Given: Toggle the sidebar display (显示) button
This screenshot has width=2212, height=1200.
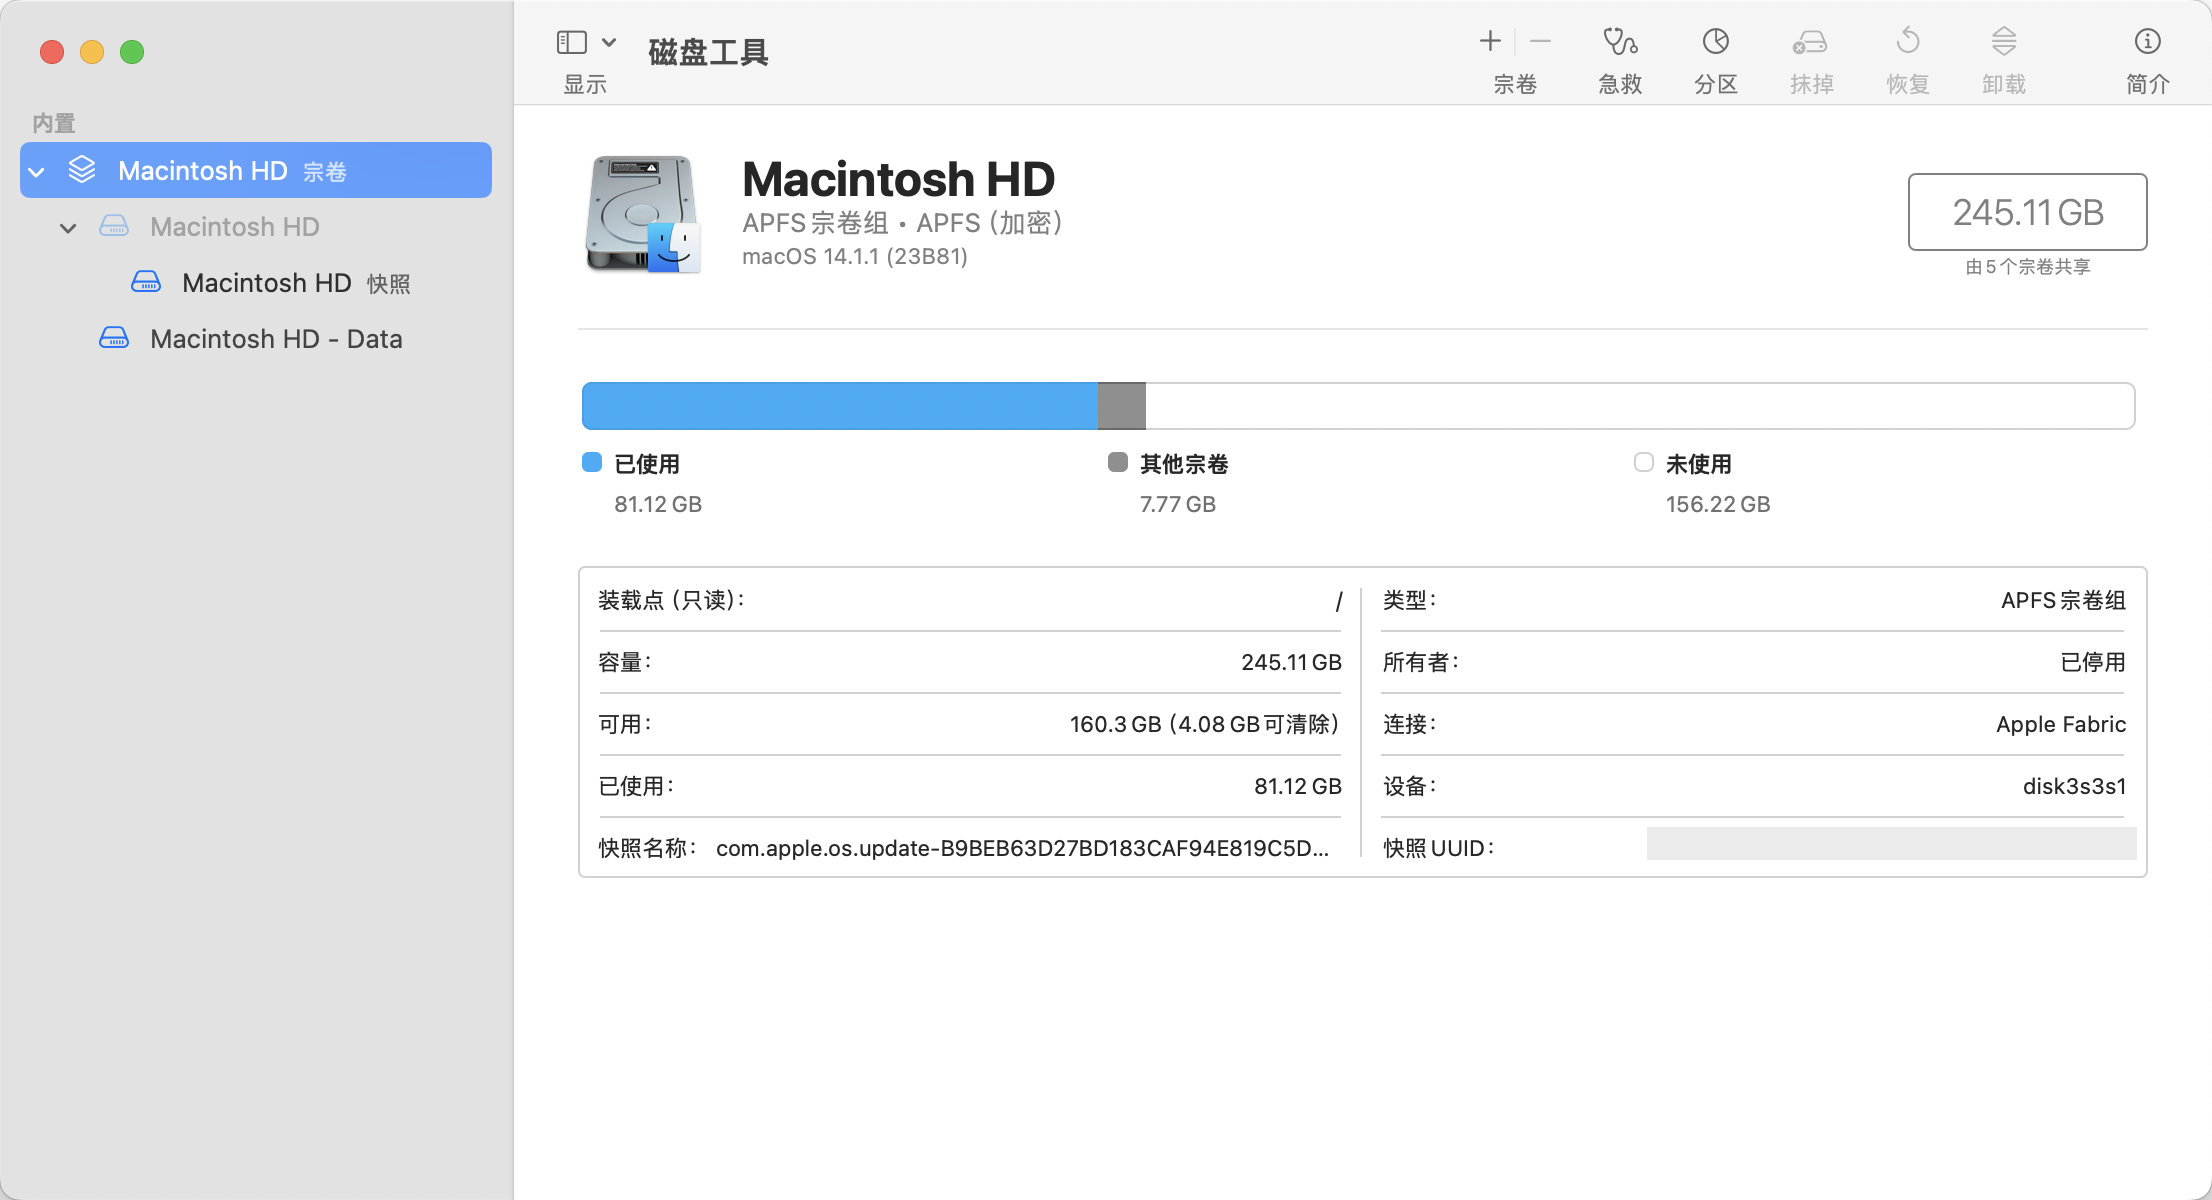Looking at the screenshot, I should pyautogui.click(x=572, y=42).
